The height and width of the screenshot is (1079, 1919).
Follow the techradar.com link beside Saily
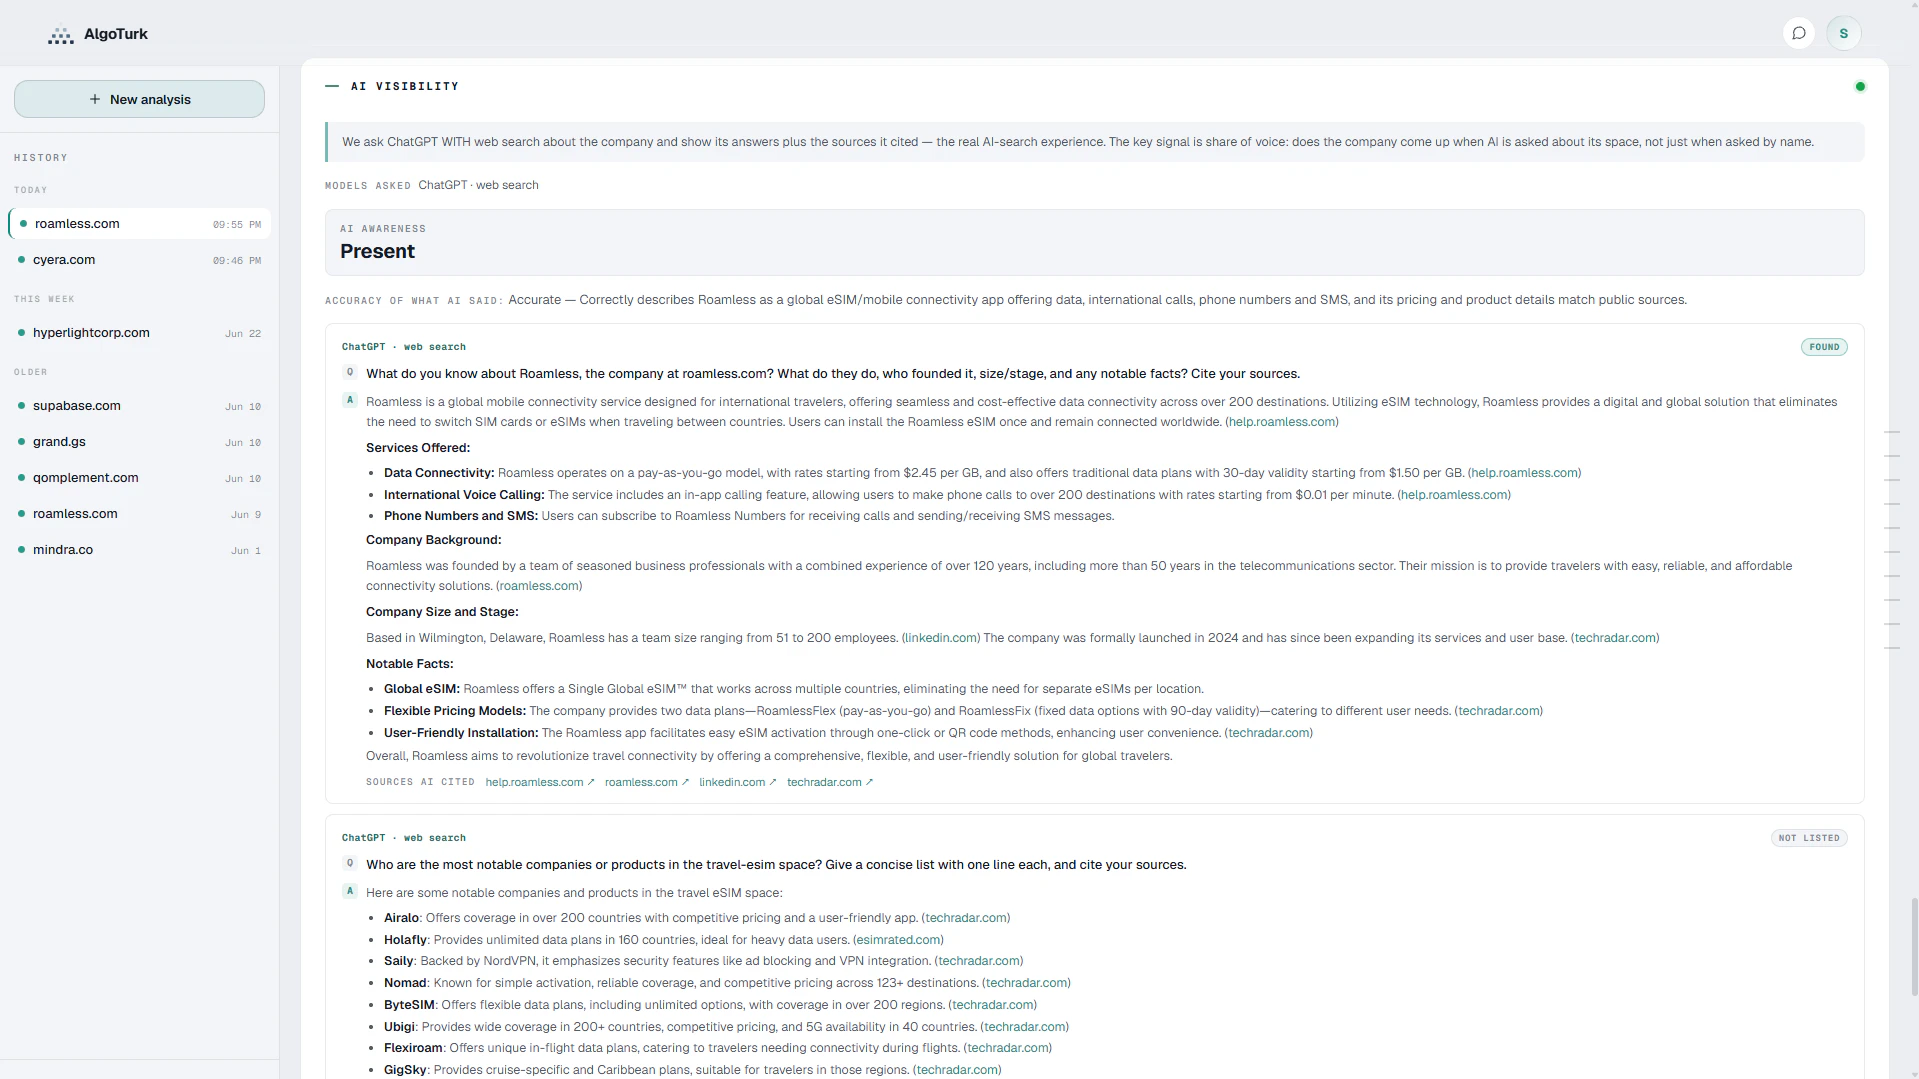point(979,961)
